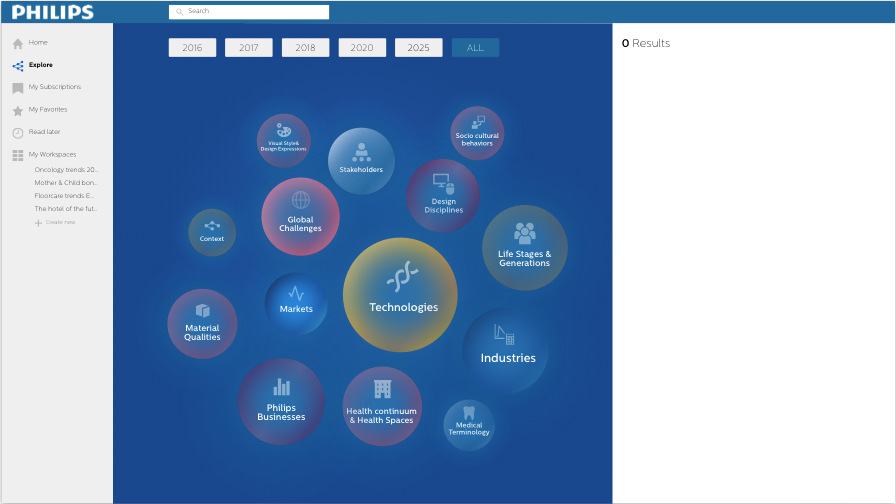Go to Home in sidebar
This screenshot has width=896, height=504.
[38, 42]
